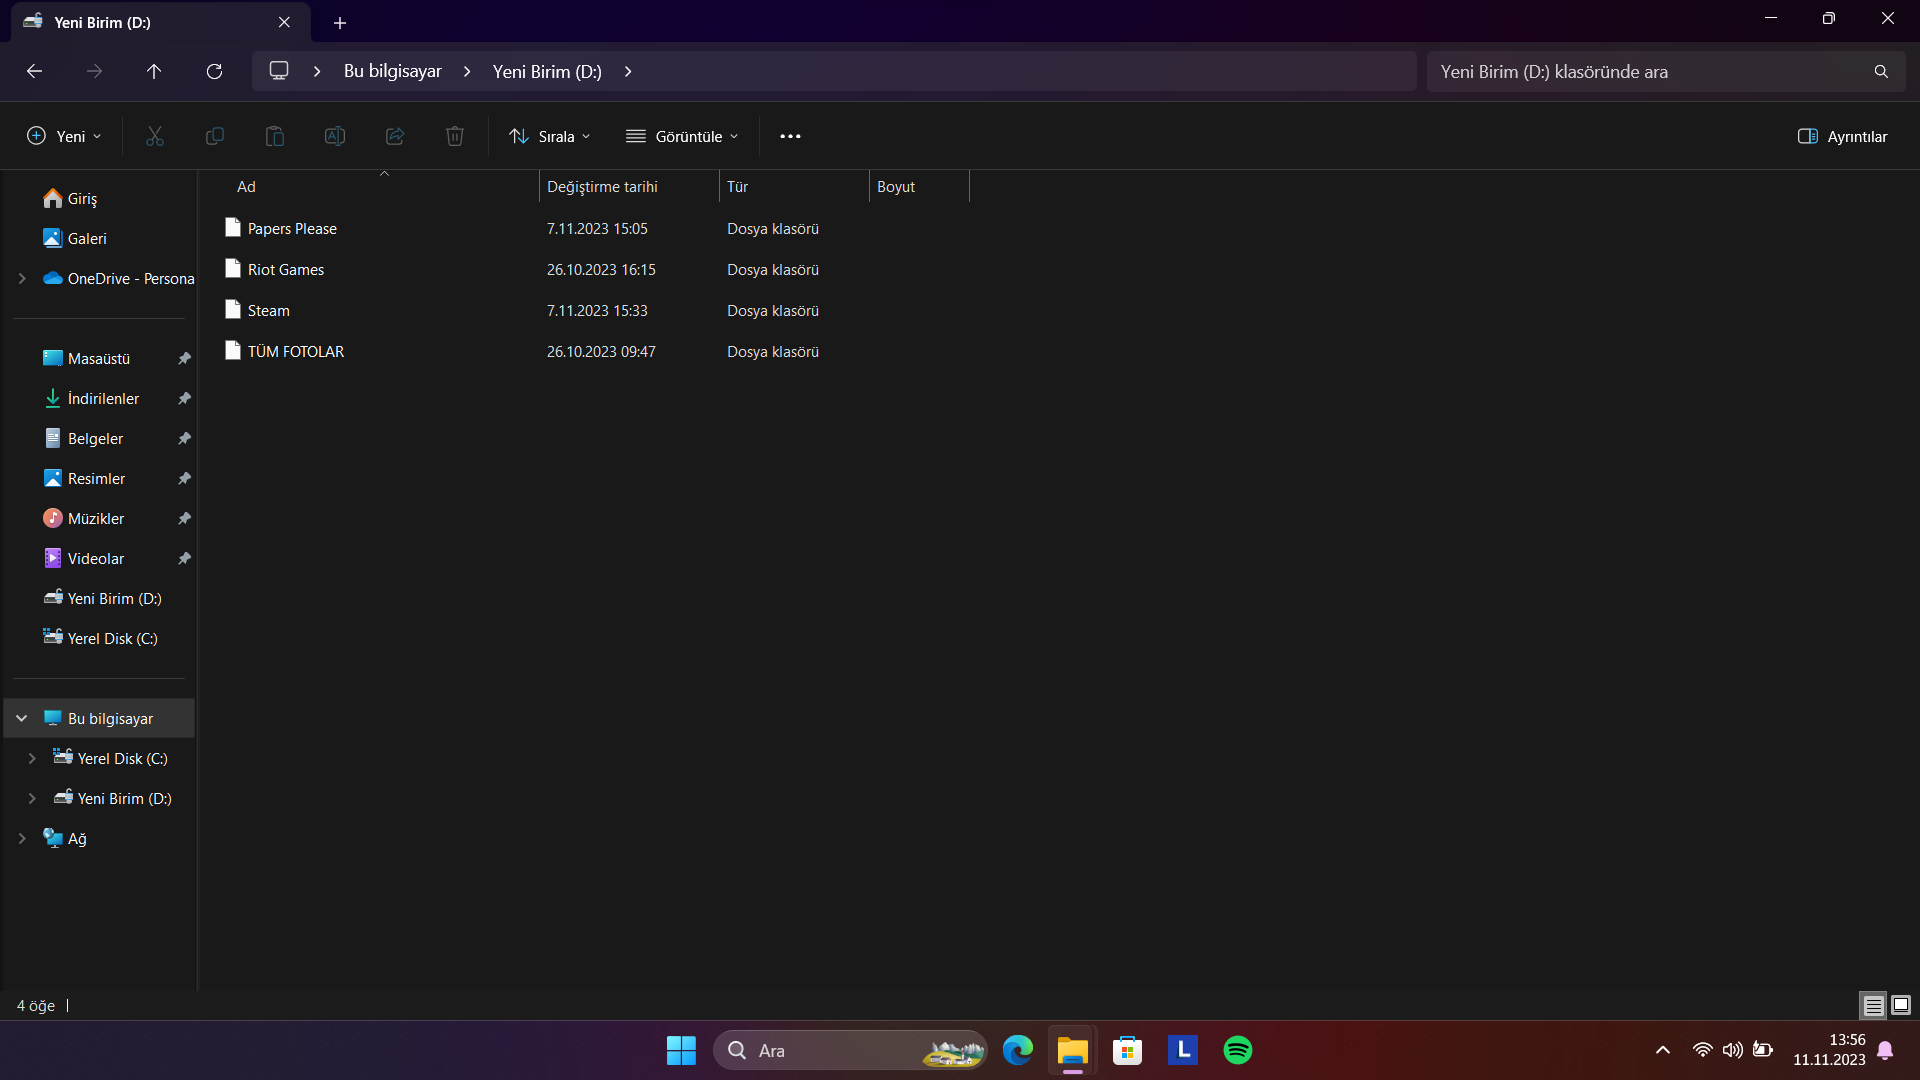The image size is (1920, 1080).
Task: Click the Delete trash can icon
Action: [454, 136]
